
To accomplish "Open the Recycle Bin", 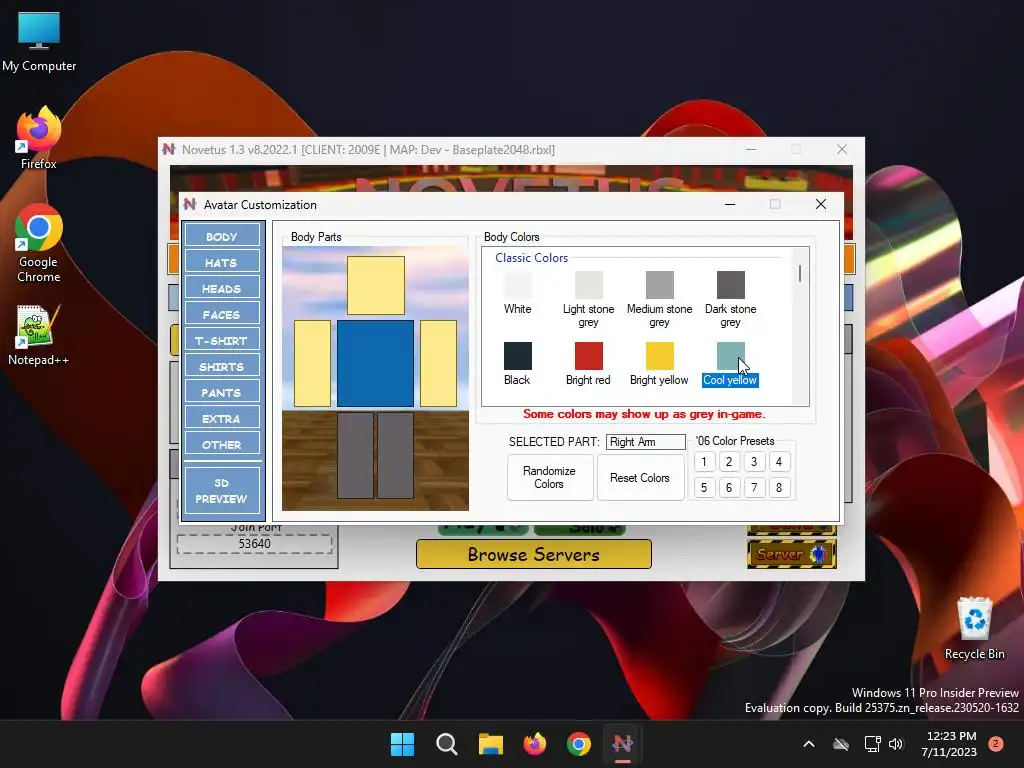I will (x=974, y=628).
